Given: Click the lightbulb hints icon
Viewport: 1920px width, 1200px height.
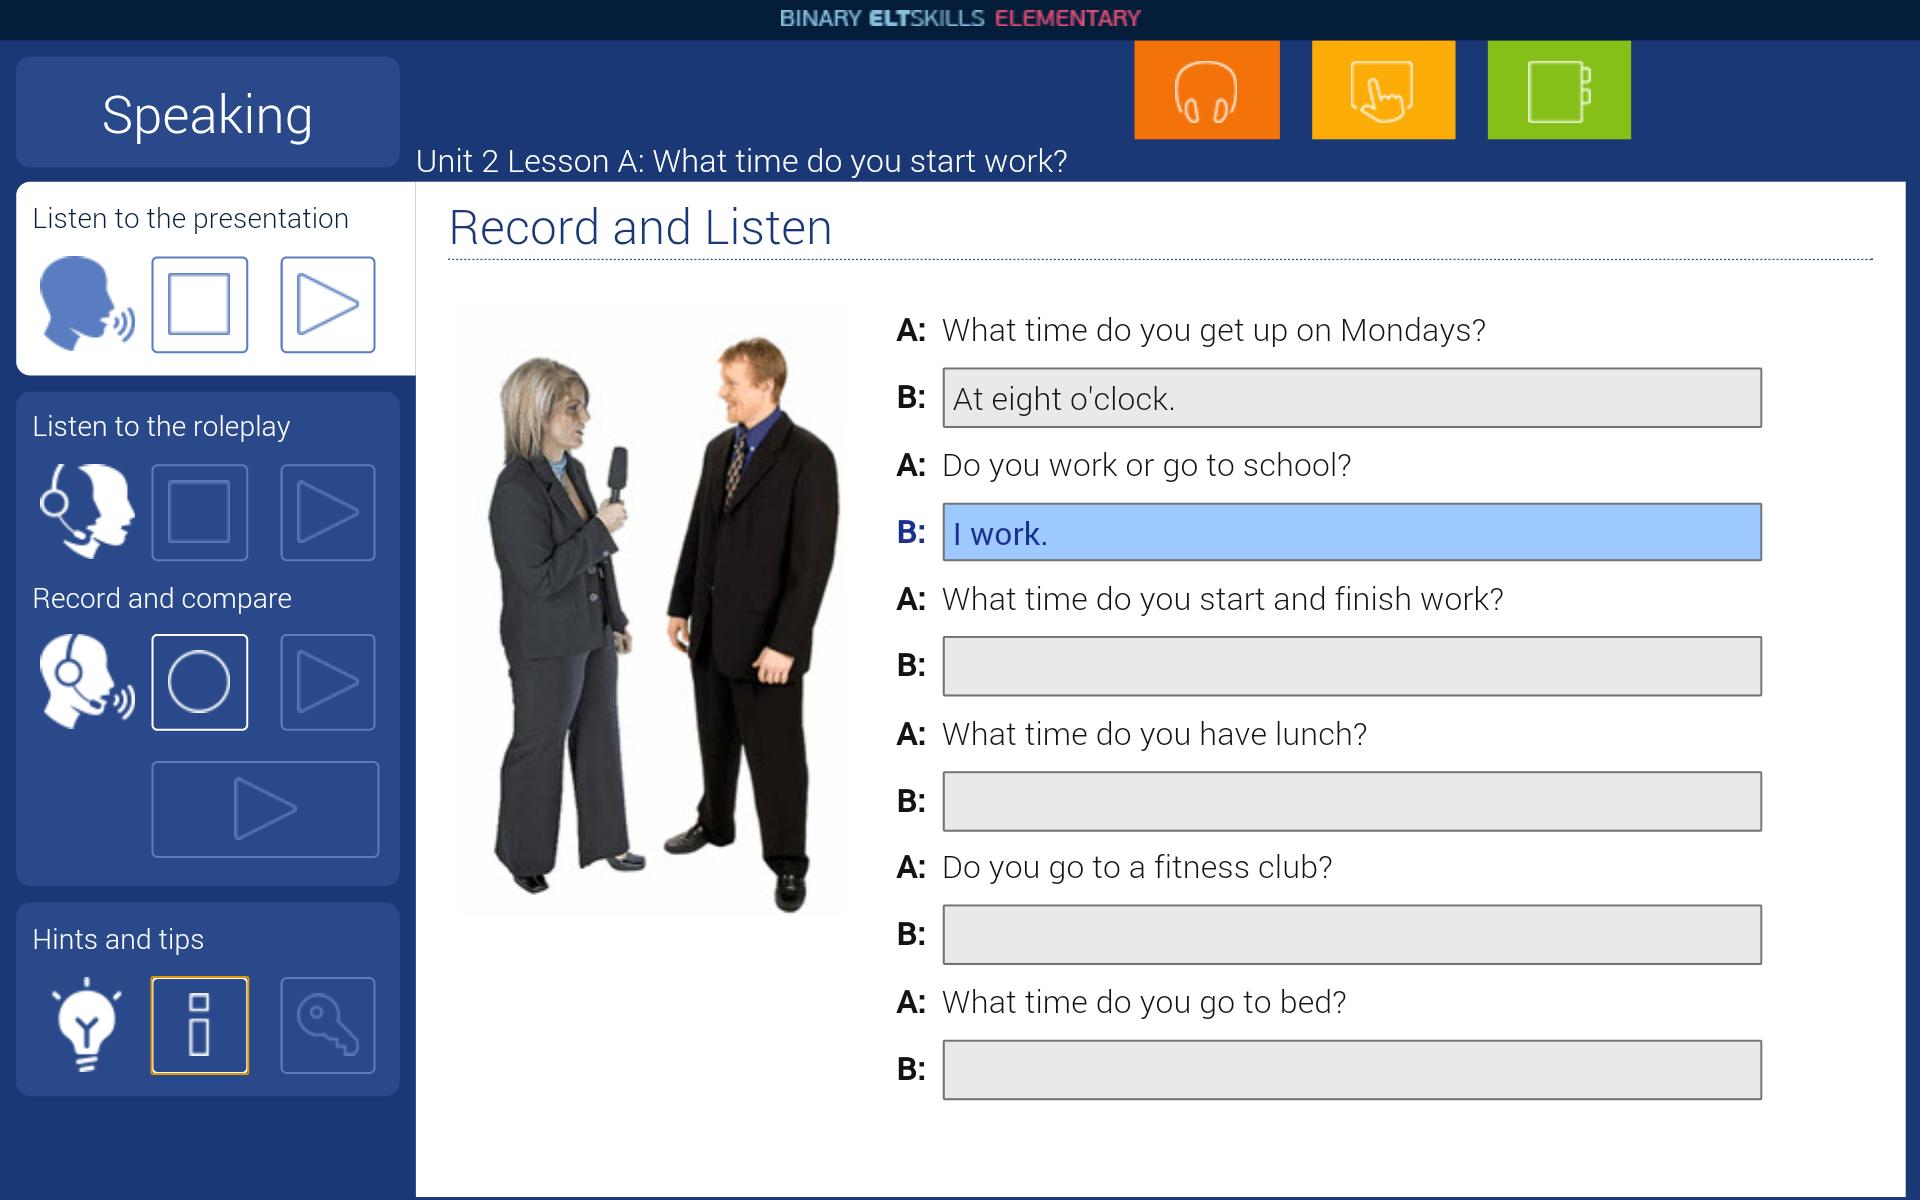Looking at the screenshot, I should point(87,1025).
